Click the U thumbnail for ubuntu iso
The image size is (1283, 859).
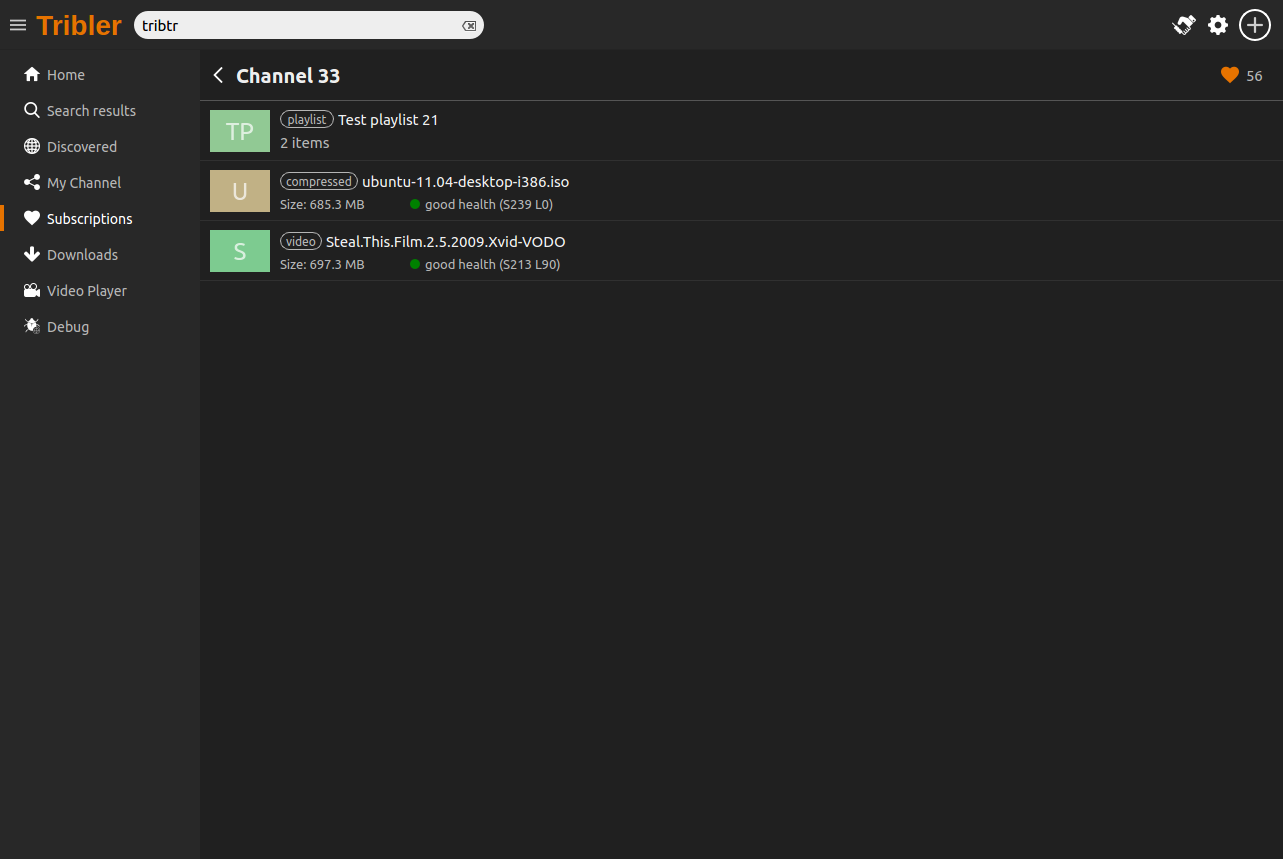pyautogui.click(x=240, y=191)
